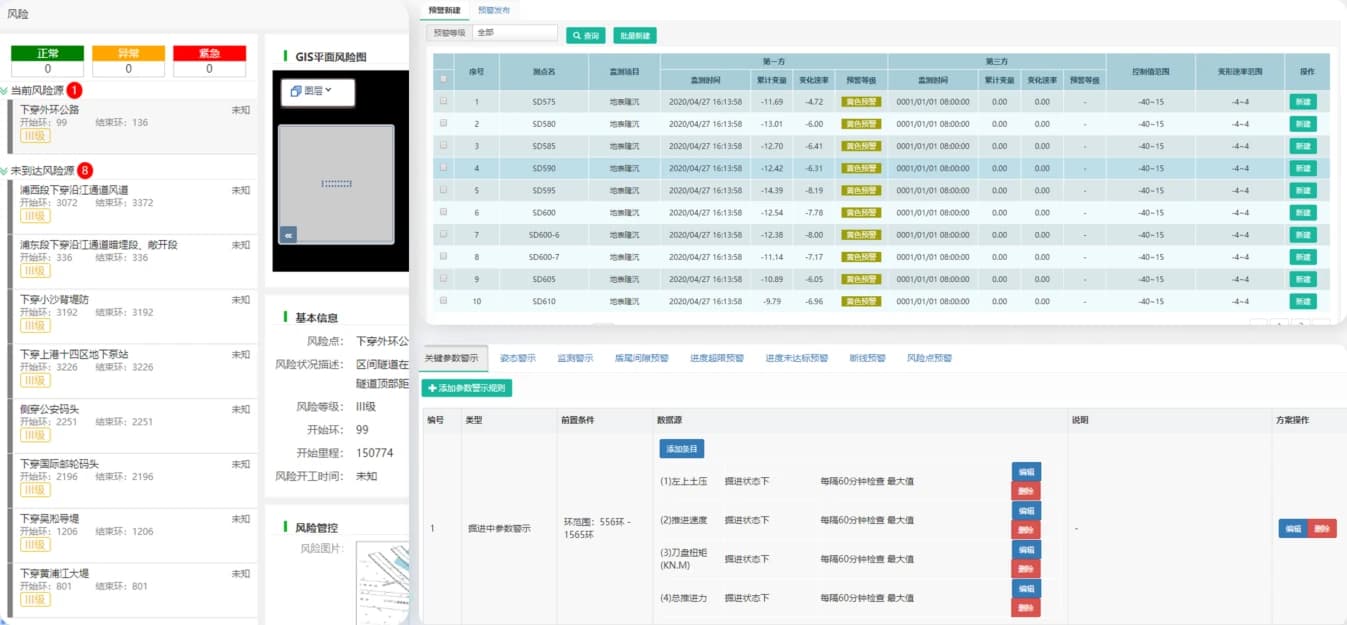This screenshot has width=1347, height=625.
Task: Click 新建 for row SD600-7
Action: pos(1303,257)
